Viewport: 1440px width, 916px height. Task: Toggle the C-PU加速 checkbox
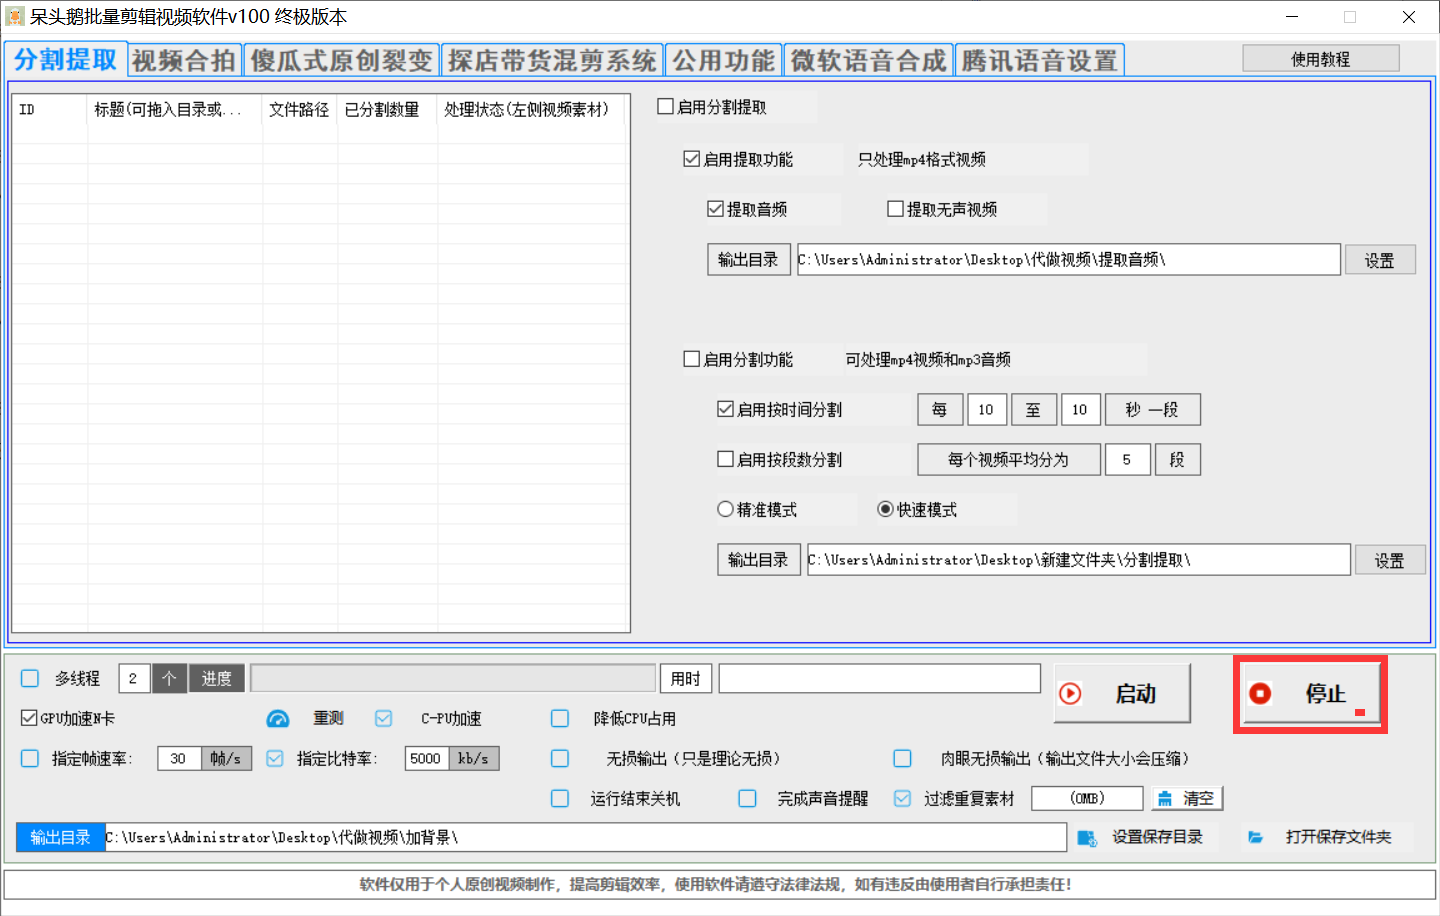383,718
